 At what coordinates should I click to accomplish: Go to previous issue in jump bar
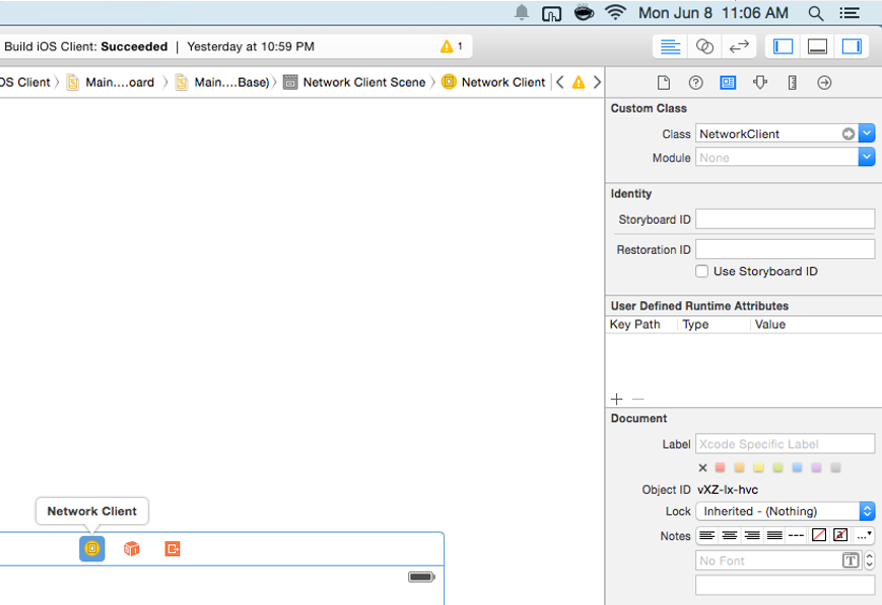click(x=560, y=82)
